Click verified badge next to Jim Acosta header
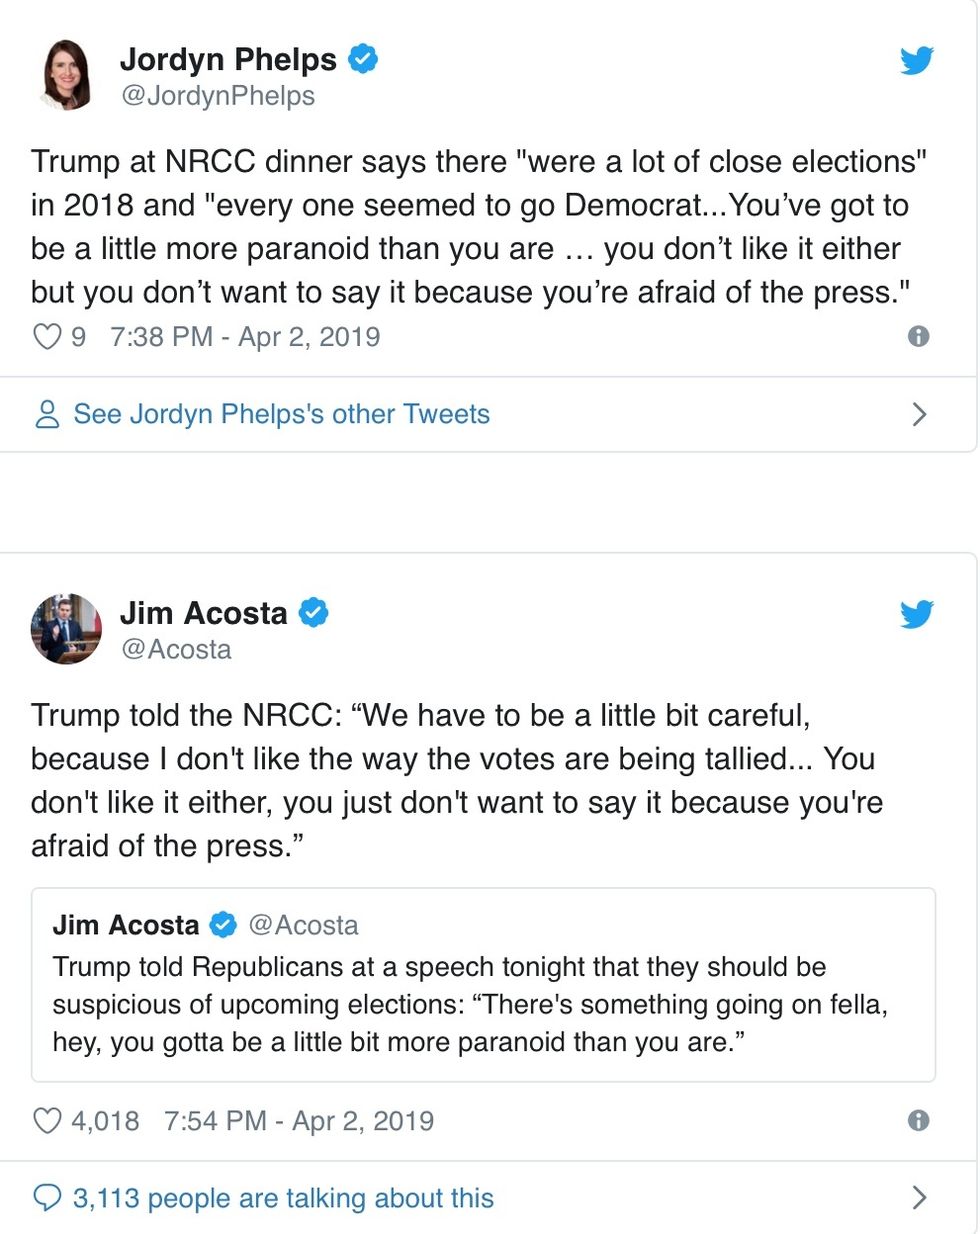The height and width of the screenshot is (1234, 980). (x=314, y=613)
